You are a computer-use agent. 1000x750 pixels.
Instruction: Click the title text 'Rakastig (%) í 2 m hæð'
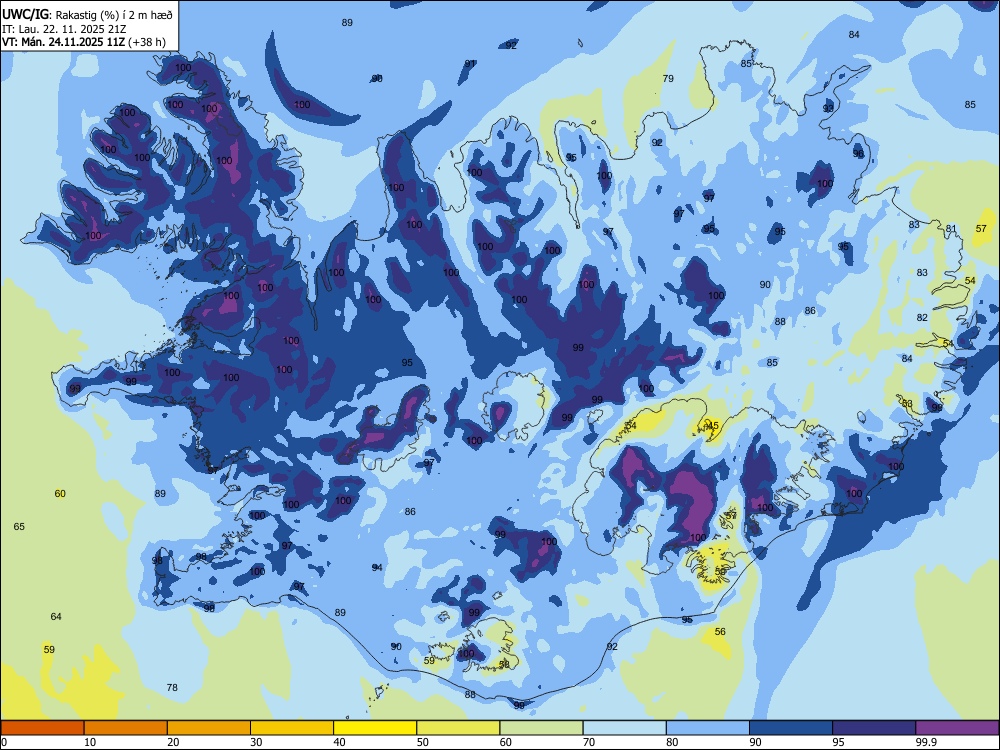(114, 15)
